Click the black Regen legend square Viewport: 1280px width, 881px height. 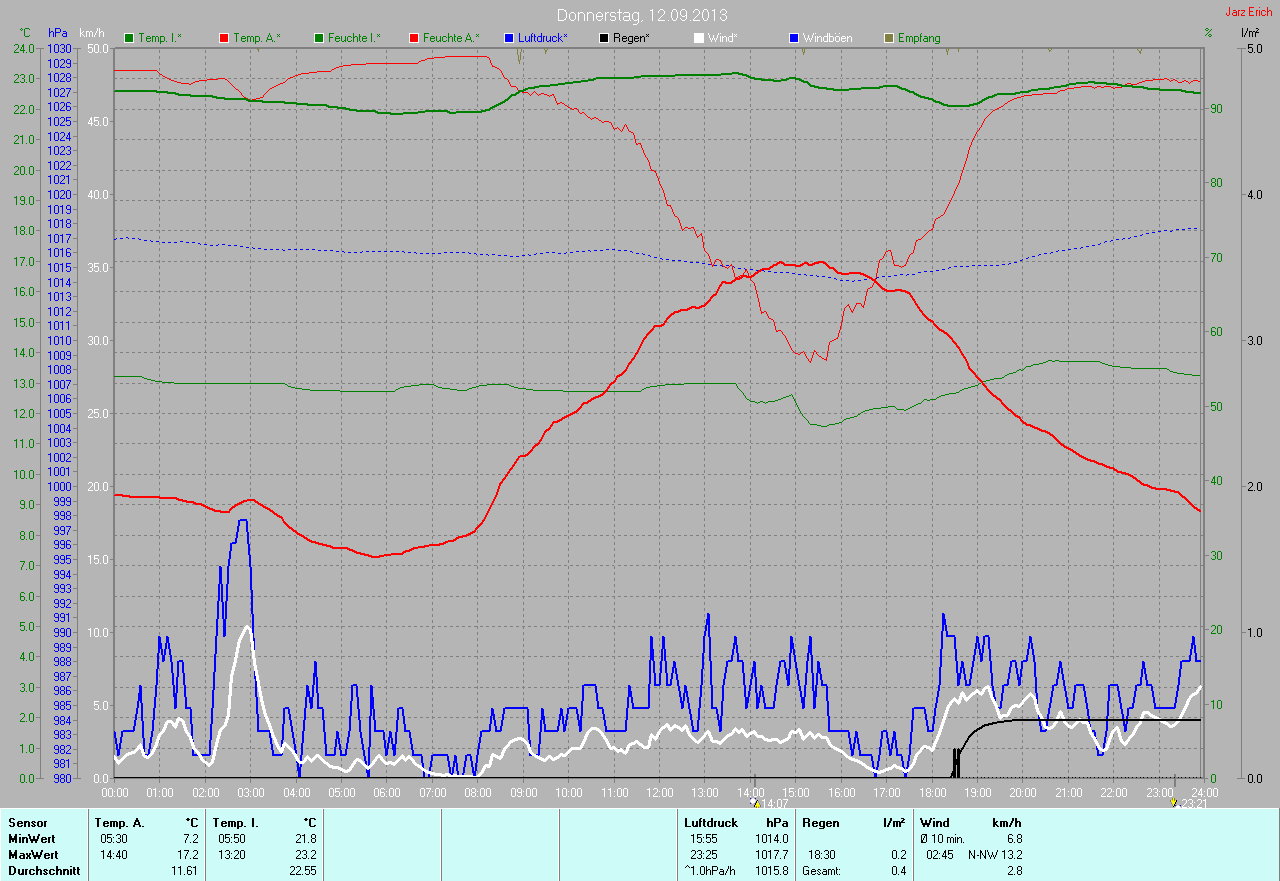604,38
